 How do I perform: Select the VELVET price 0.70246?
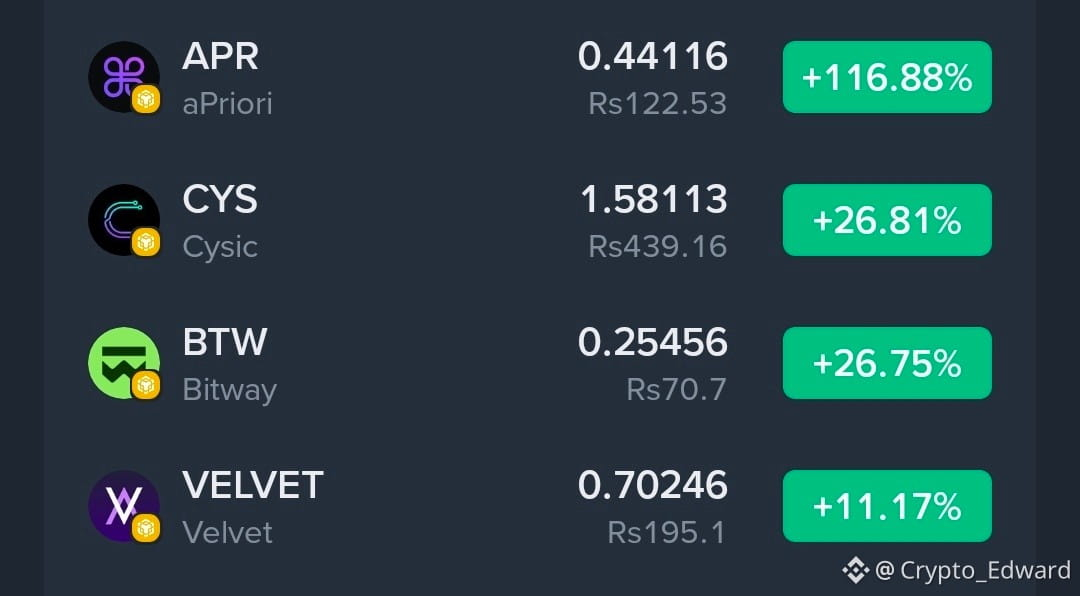pos(653,485)
